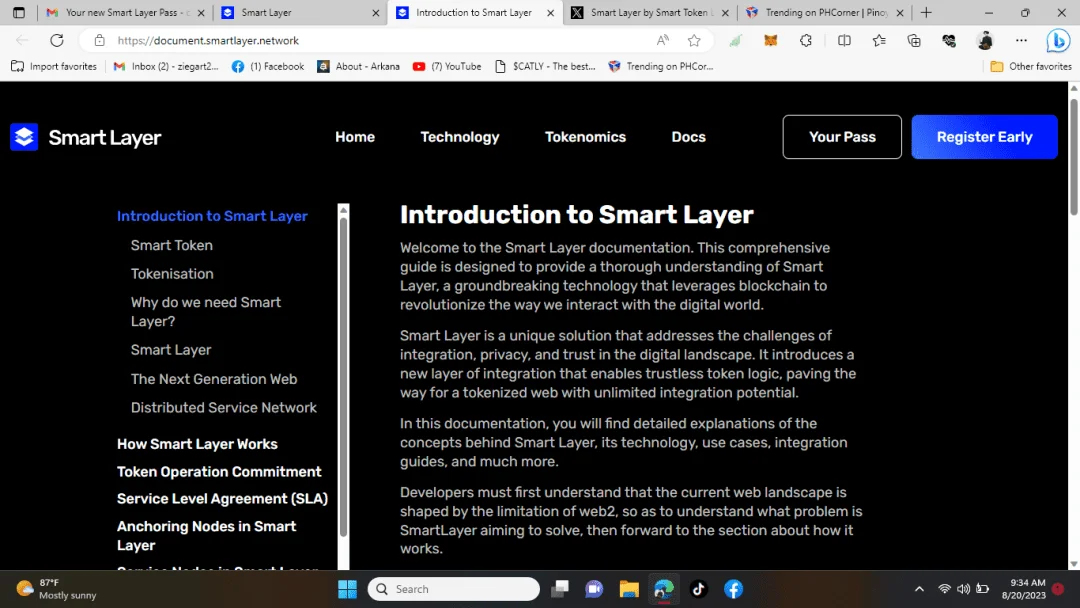Open the Smart Token sidebar link
The image size is (1080, 608).
pos(172,245)
